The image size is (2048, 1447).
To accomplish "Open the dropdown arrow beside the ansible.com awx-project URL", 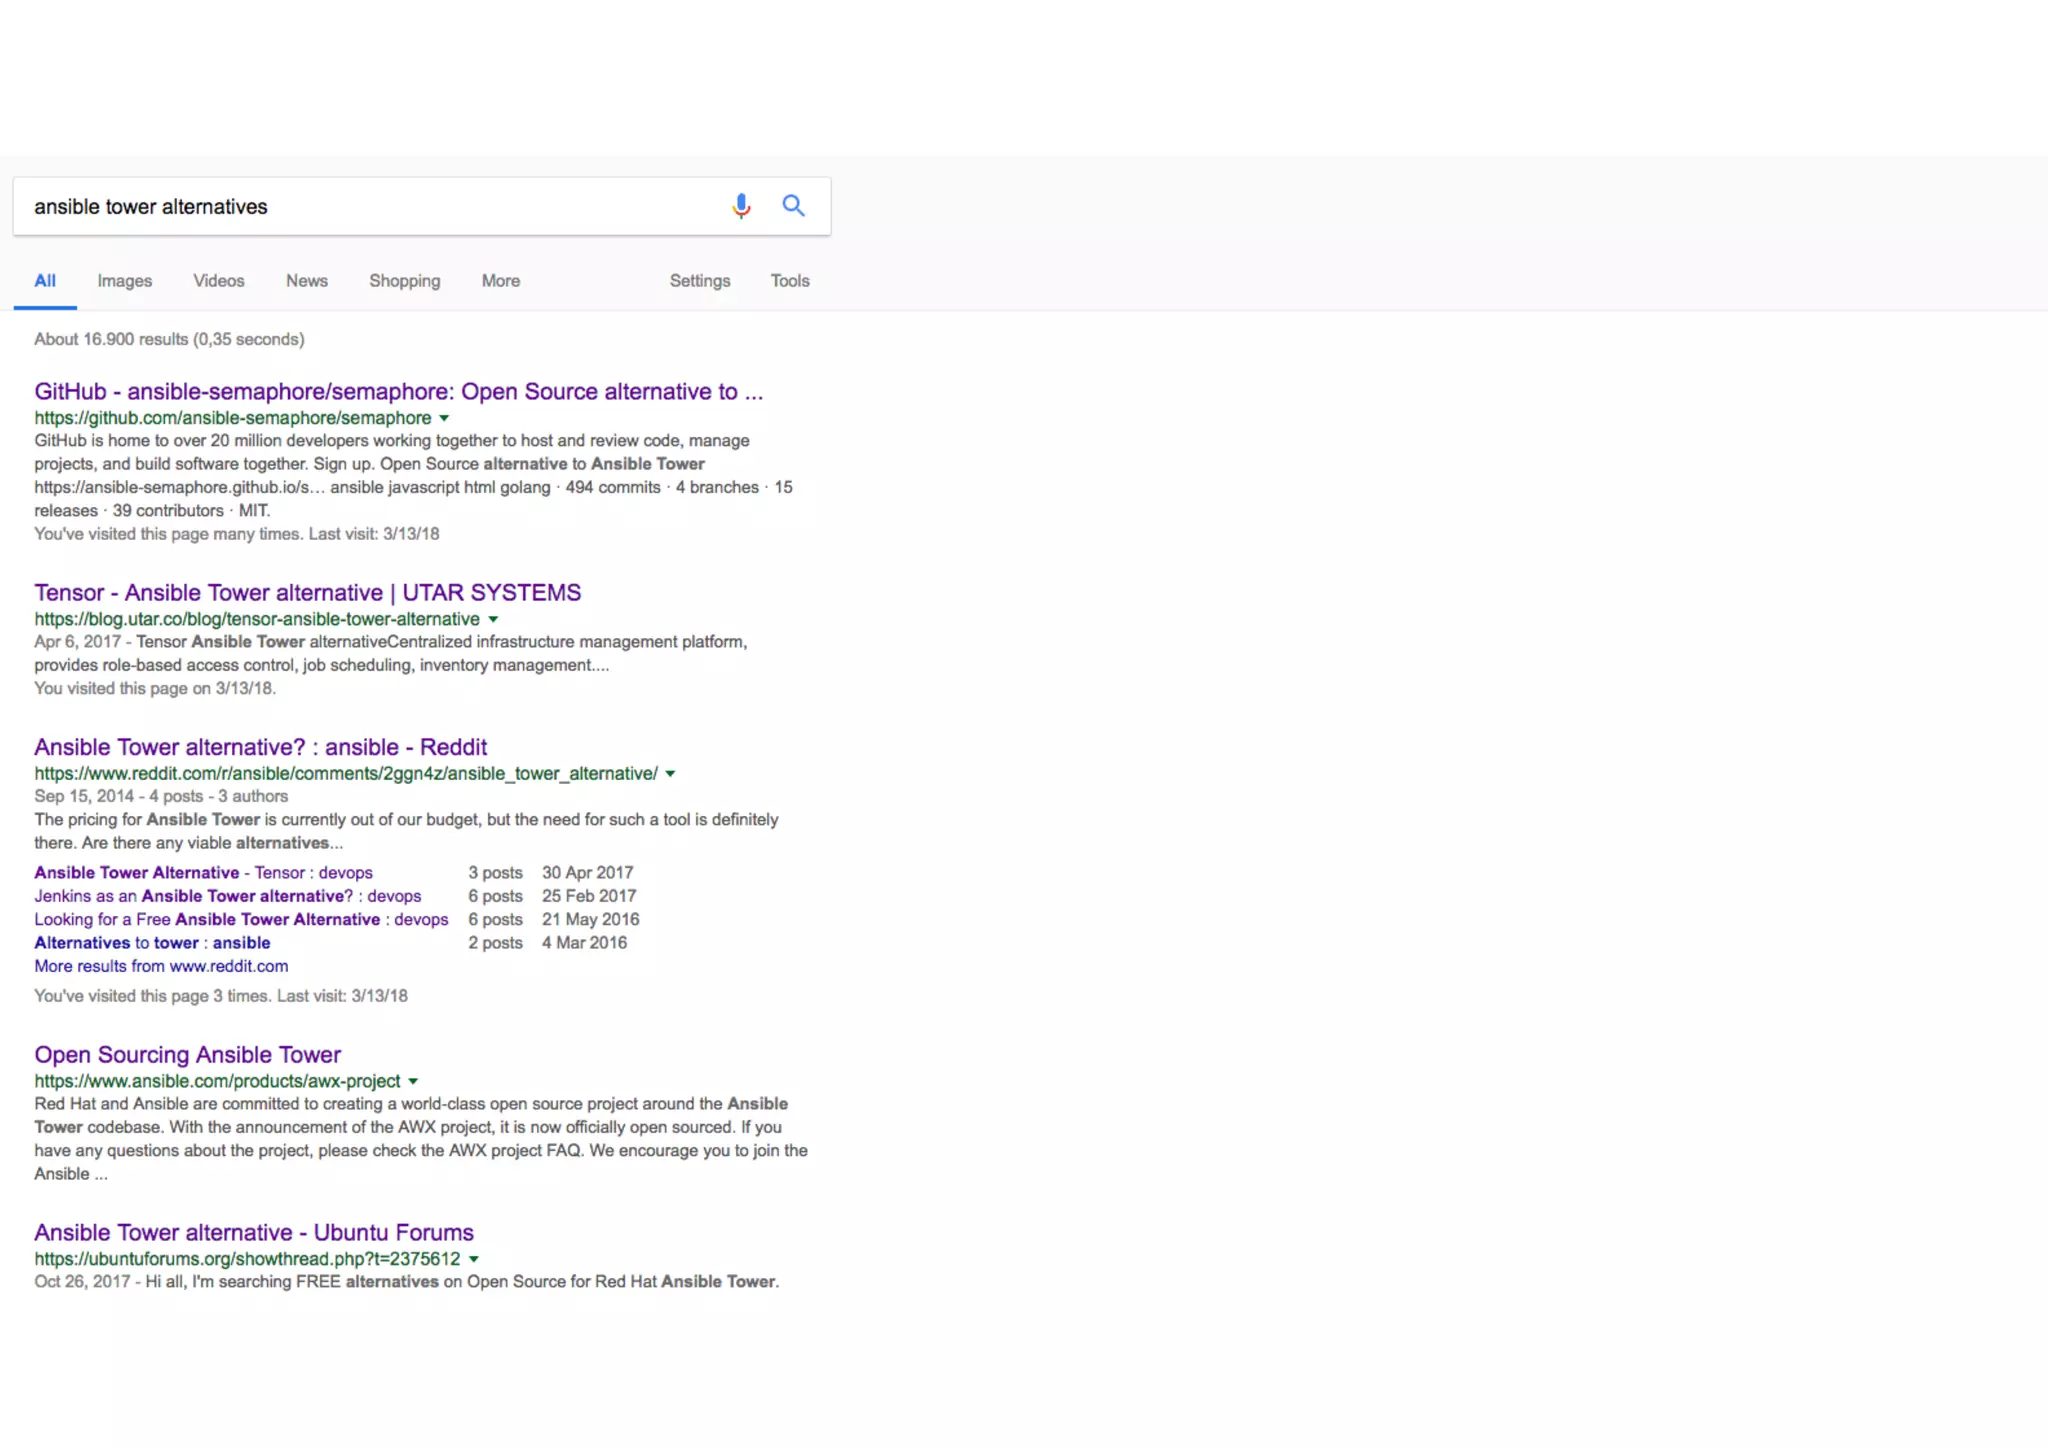I will click(413, 1082).
